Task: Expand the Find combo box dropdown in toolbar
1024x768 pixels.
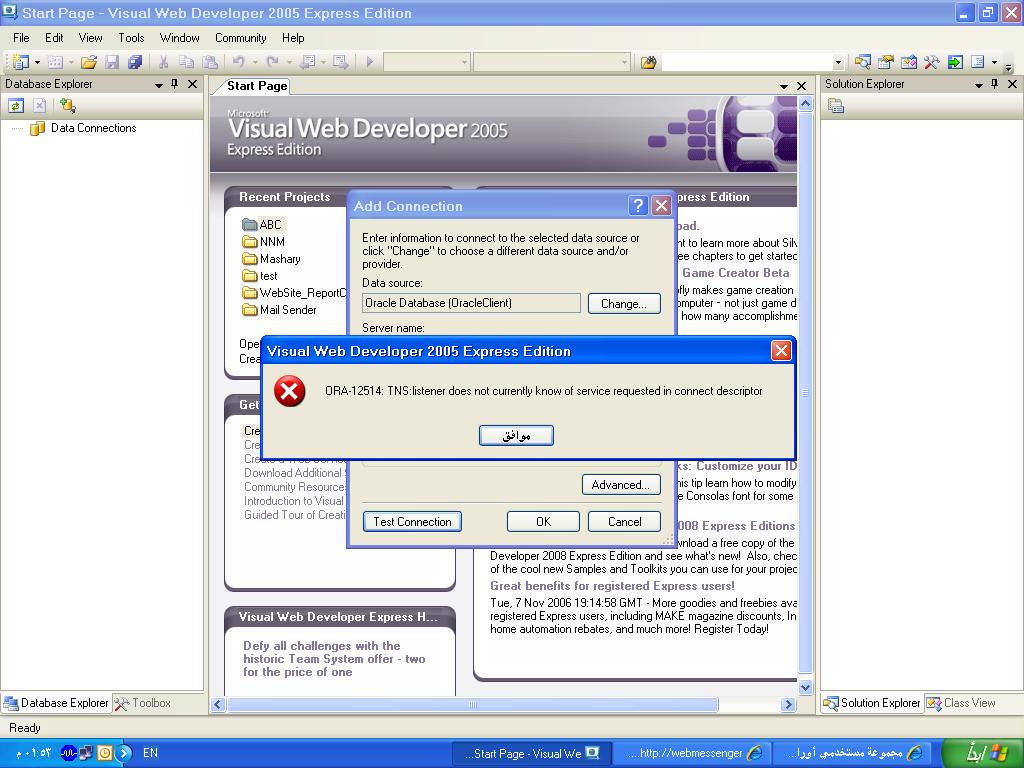Action: [838, 62]
